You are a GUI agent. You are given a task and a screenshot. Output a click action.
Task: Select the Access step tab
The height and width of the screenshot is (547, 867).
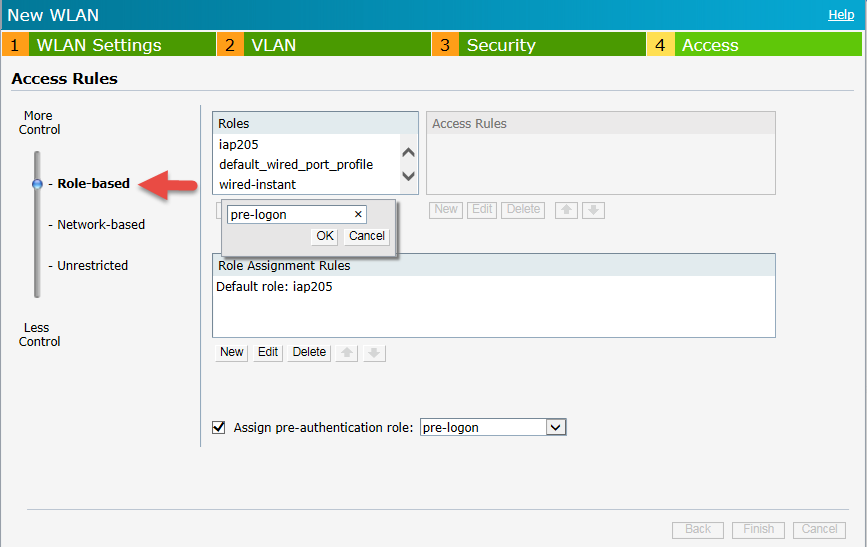[x=754, y=44]
